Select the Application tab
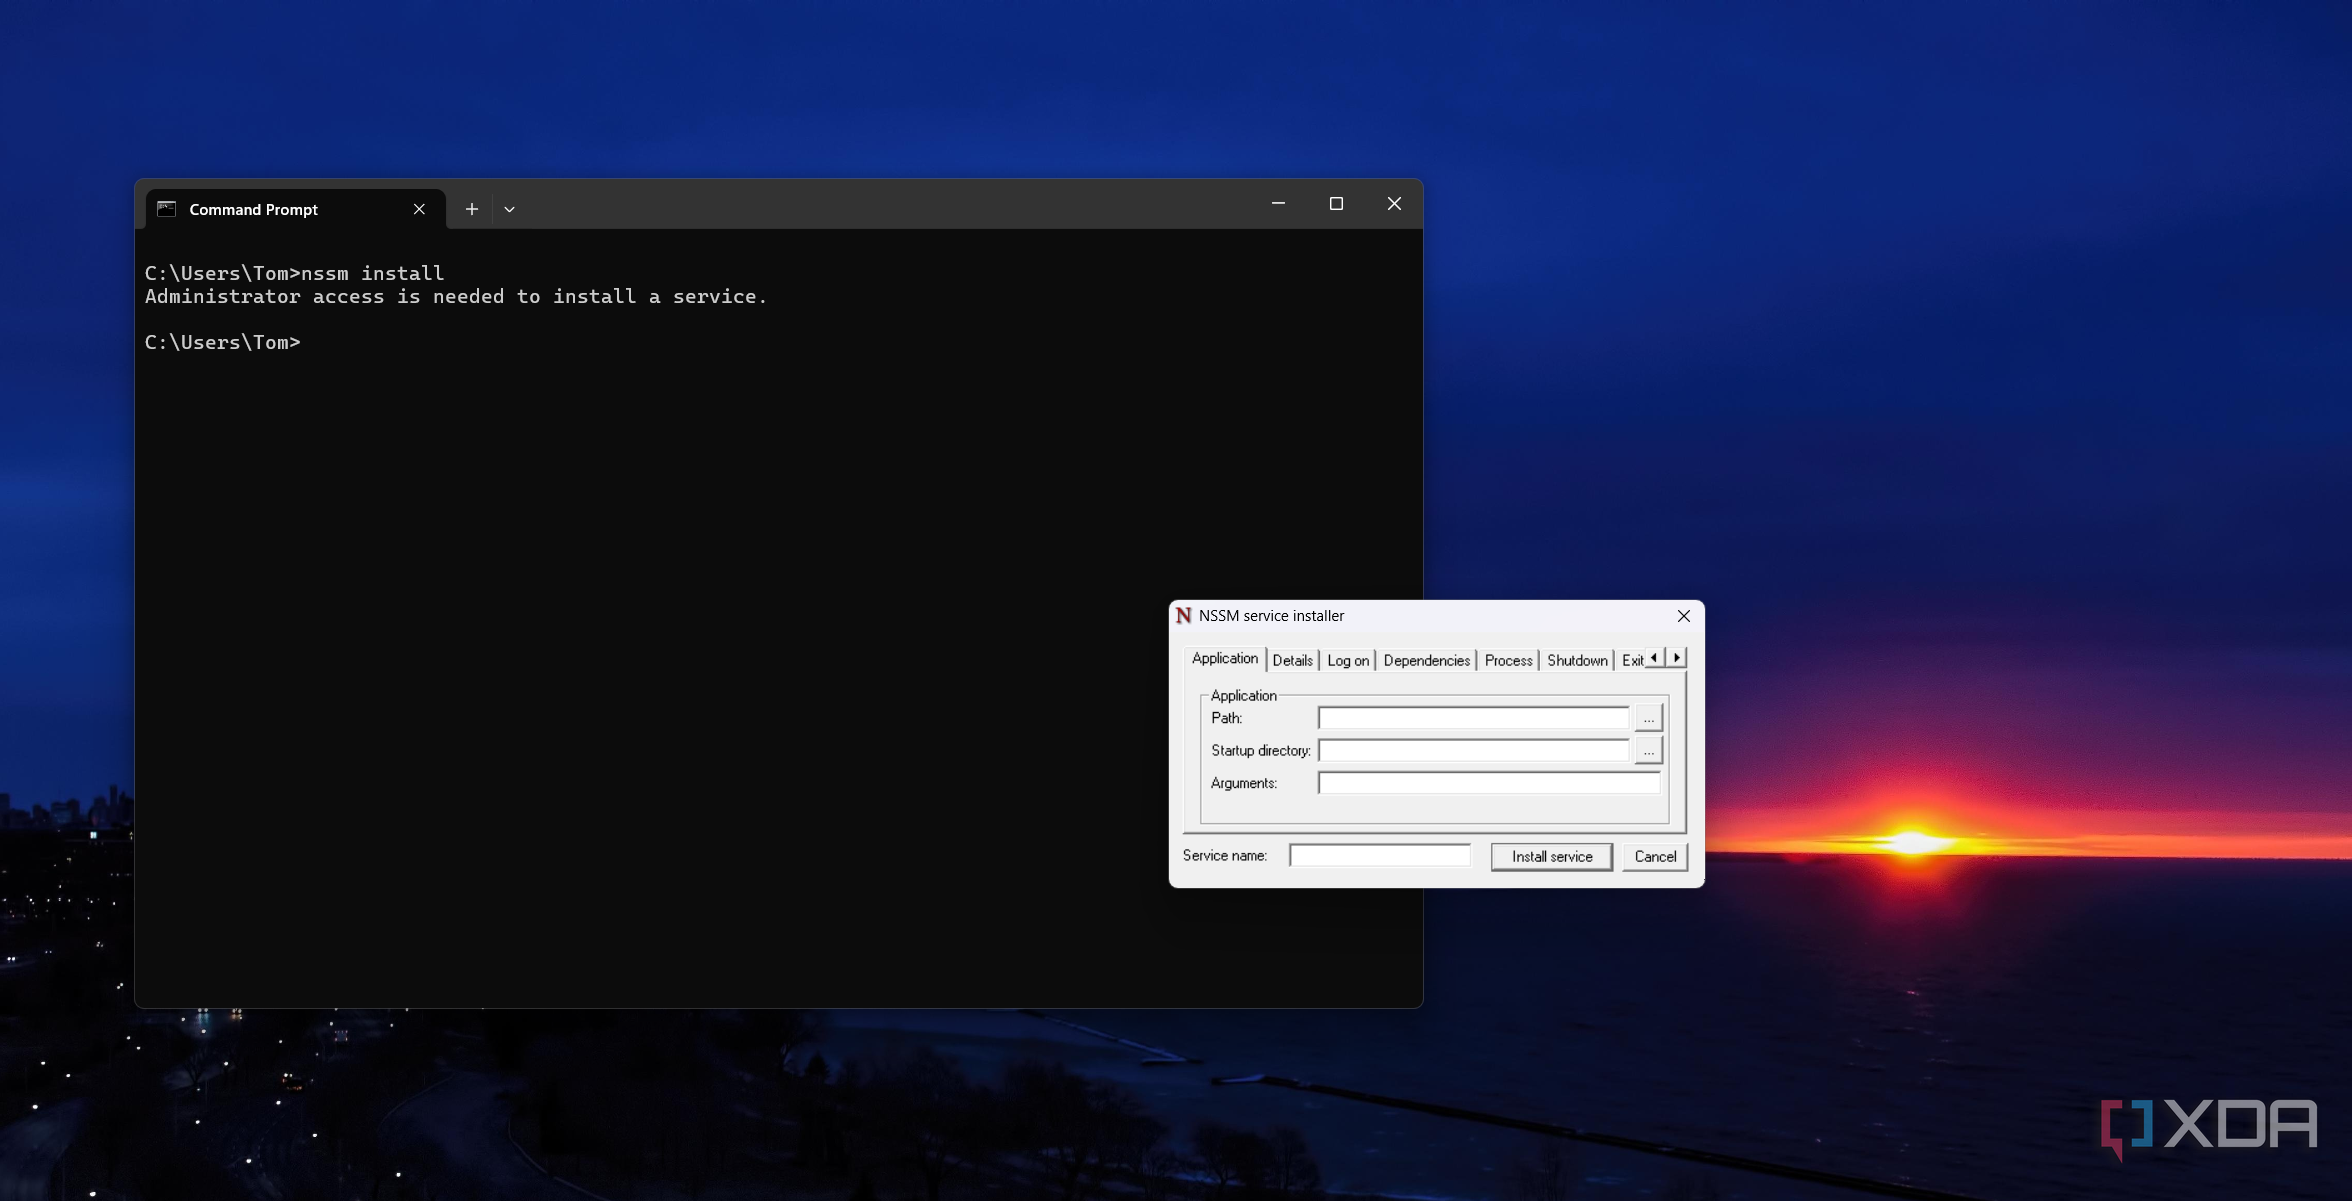 [x=1225, y=658]
